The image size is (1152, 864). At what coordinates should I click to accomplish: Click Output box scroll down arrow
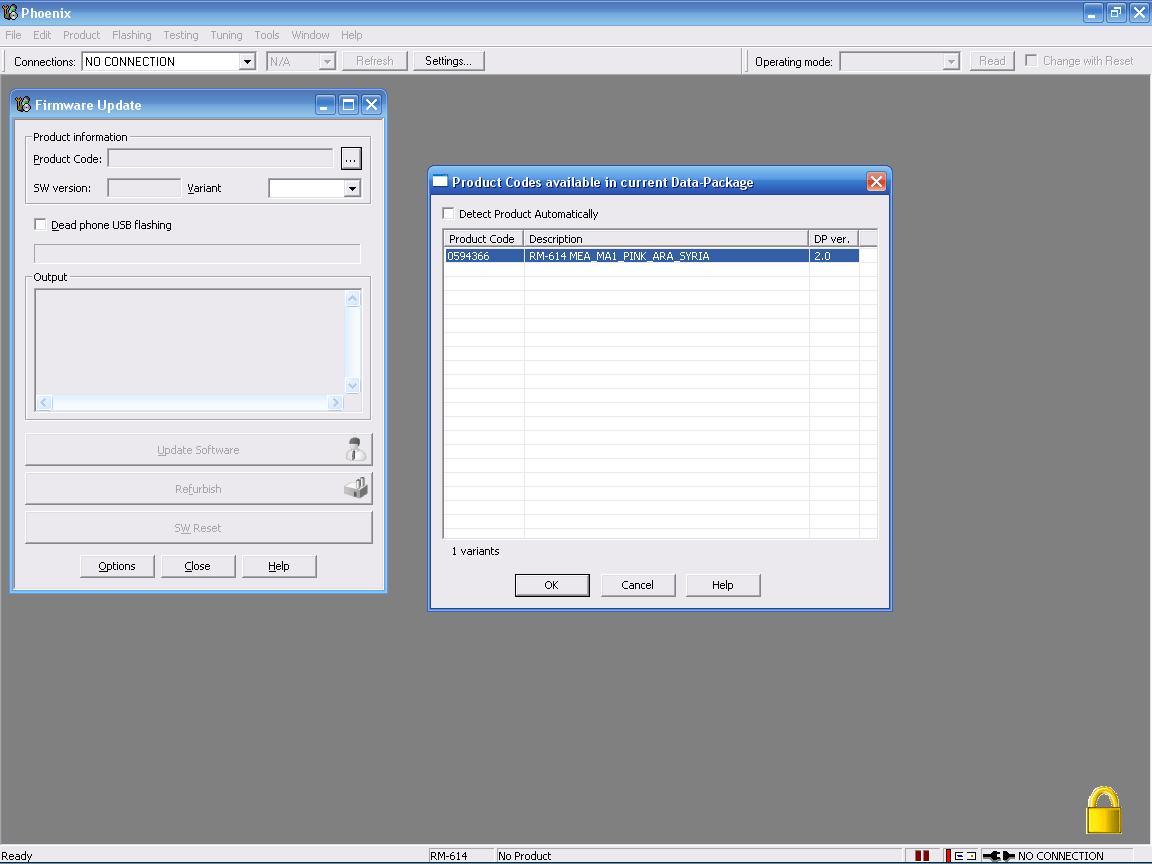[x=353, y=386]
